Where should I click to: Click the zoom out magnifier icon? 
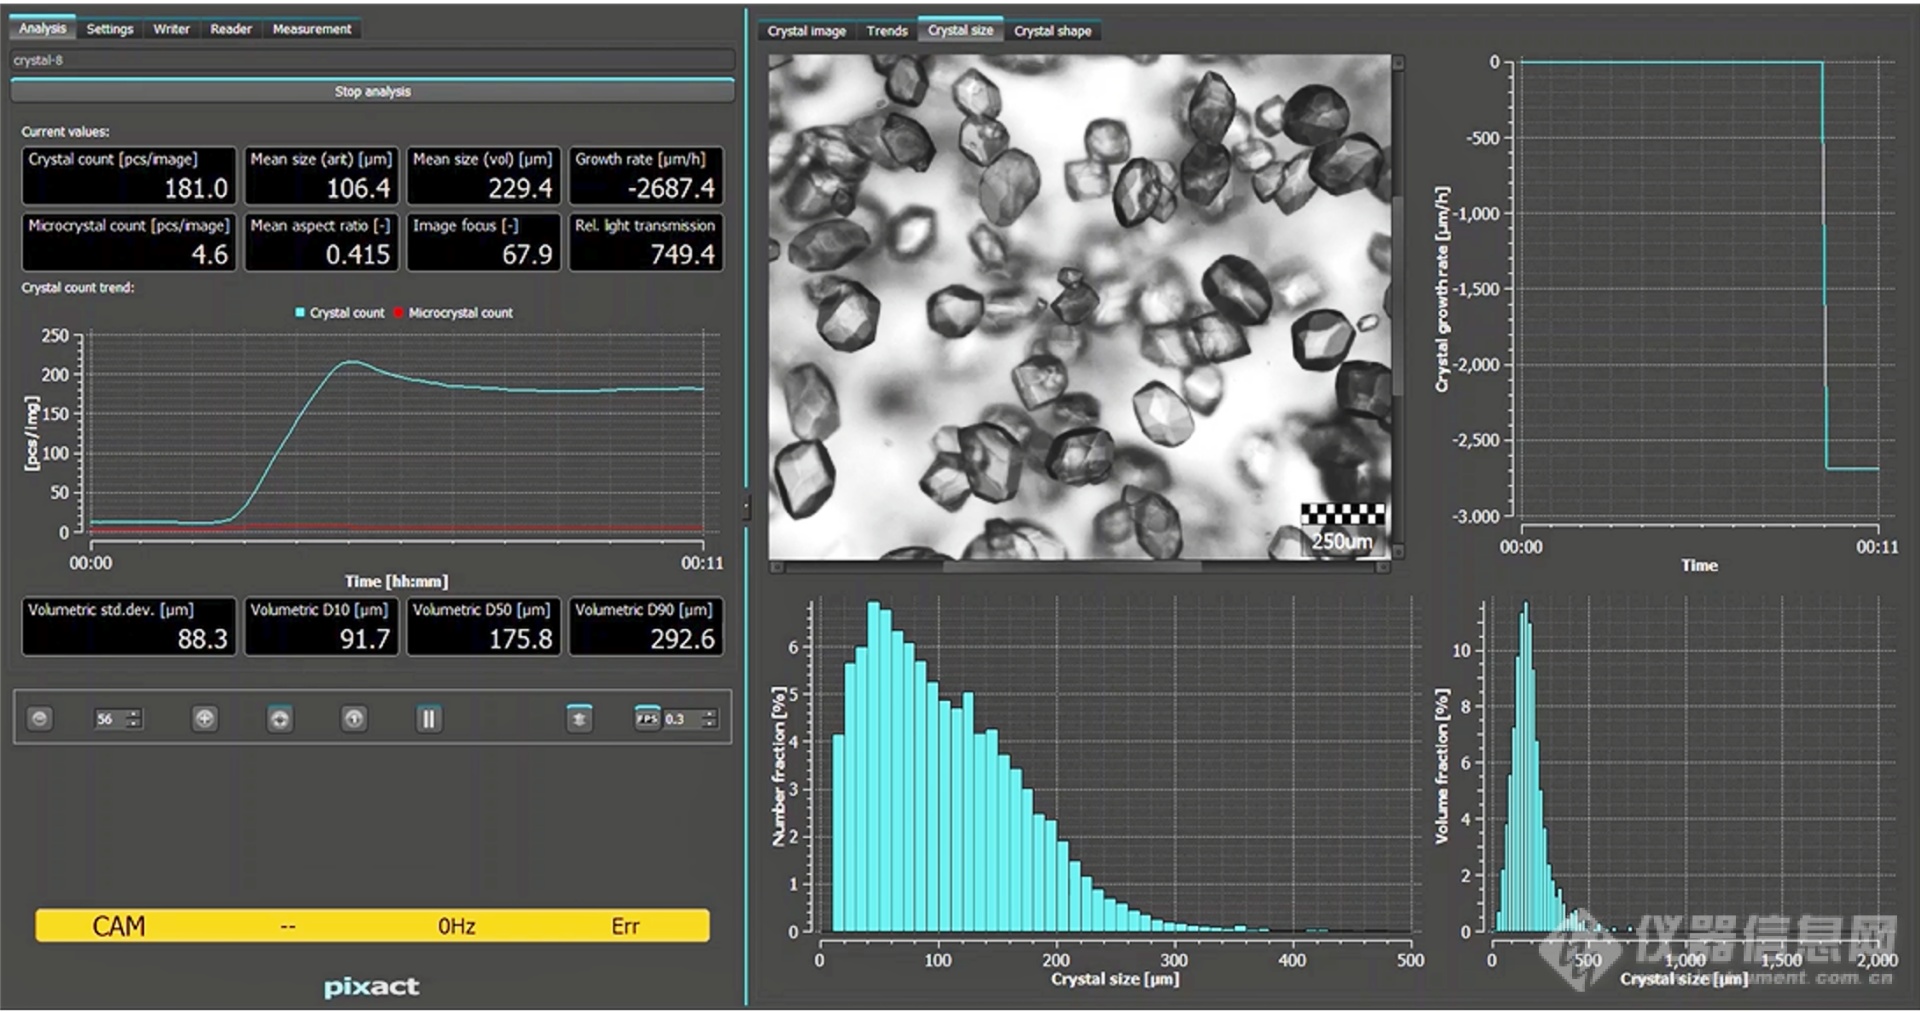tap(39, 718)
